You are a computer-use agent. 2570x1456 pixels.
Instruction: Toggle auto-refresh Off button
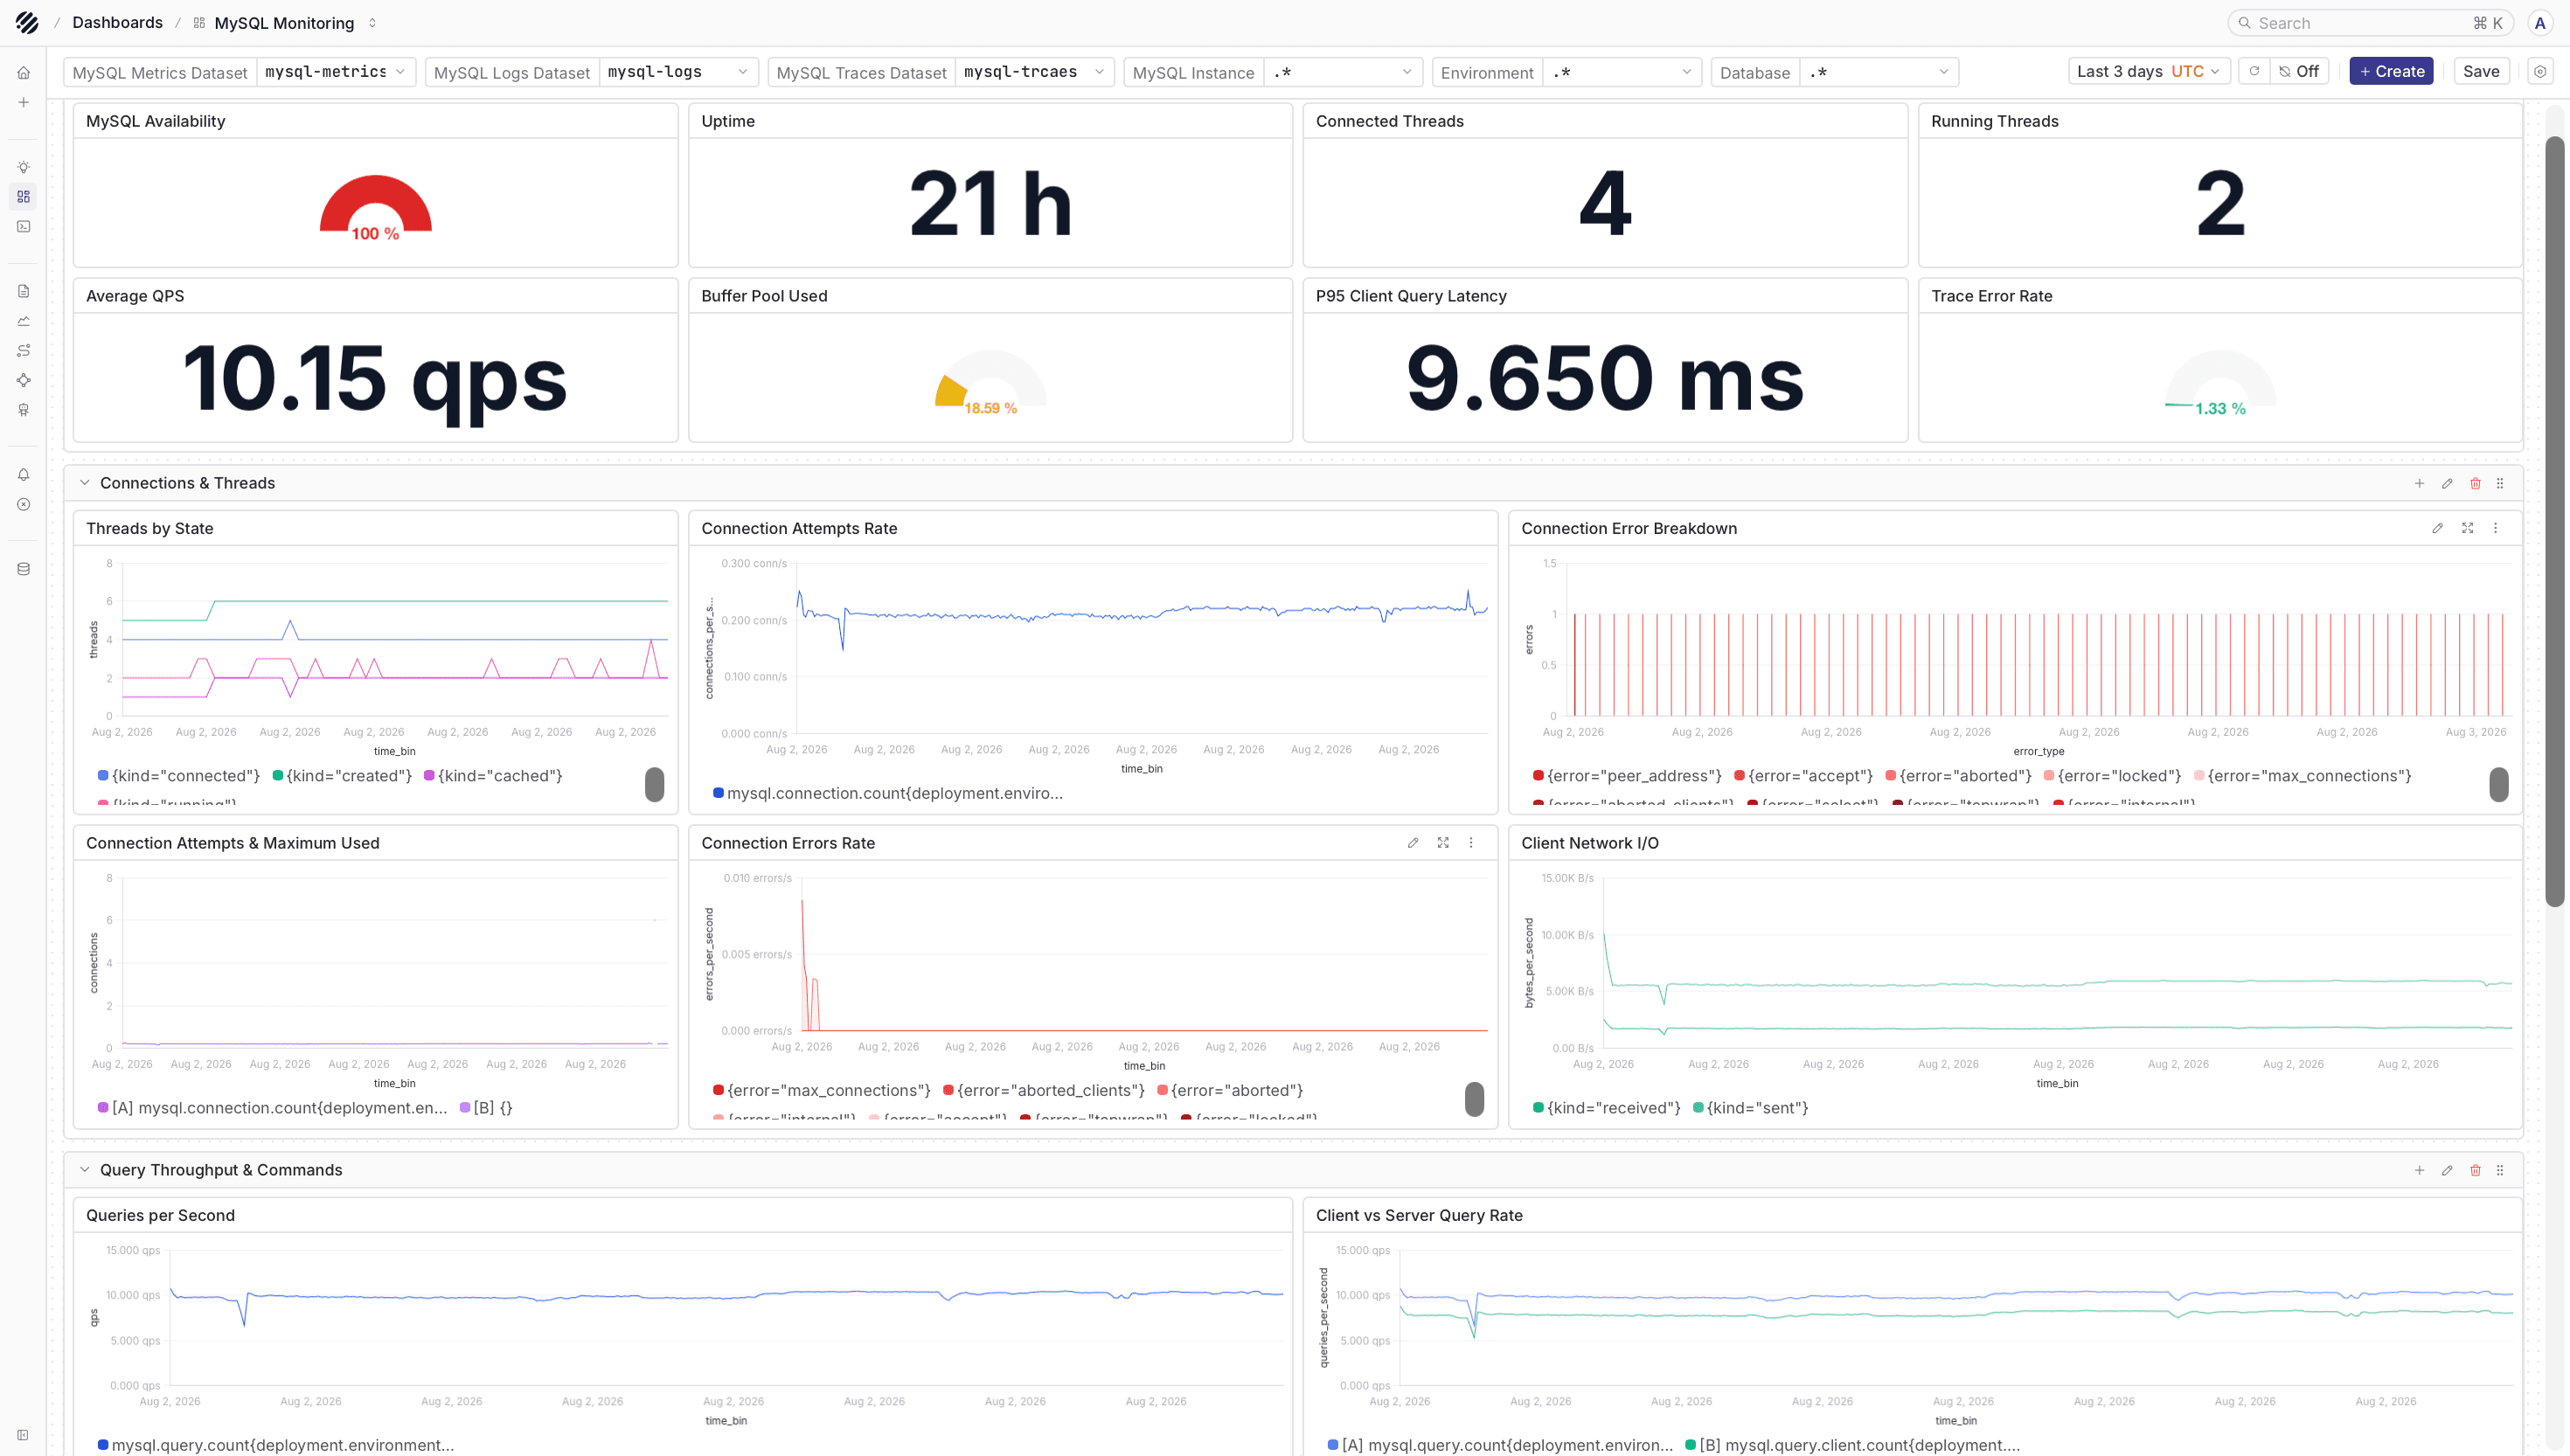click(x=2299, y=71)
